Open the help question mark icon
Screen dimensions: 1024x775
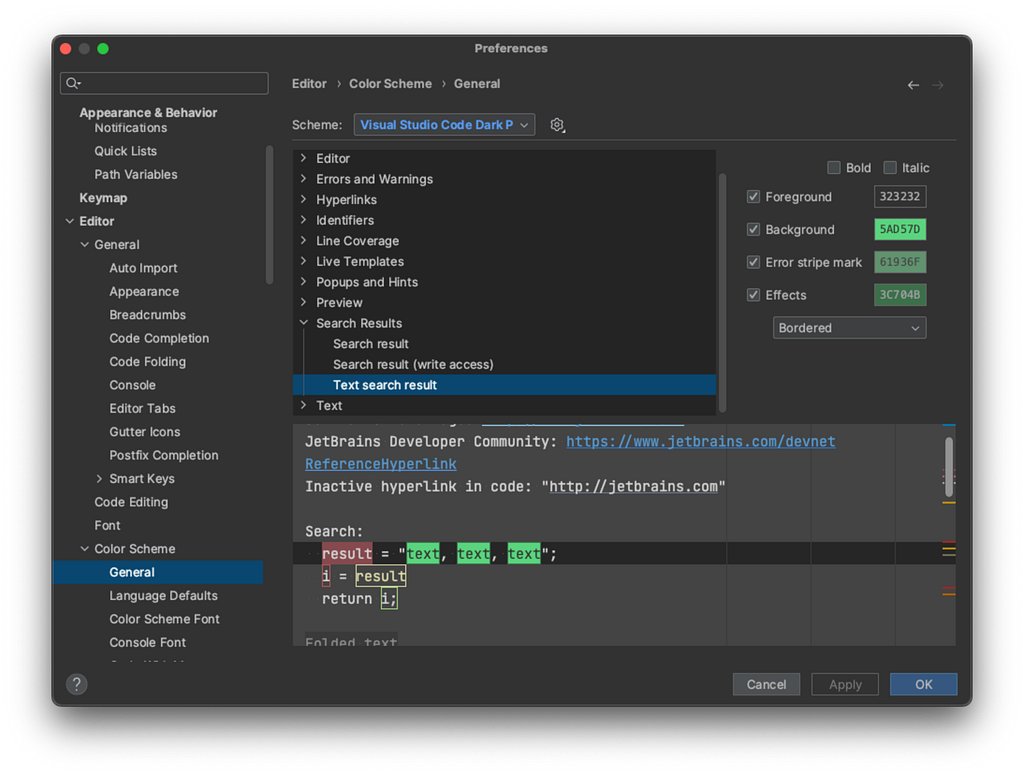click(76, 684)
